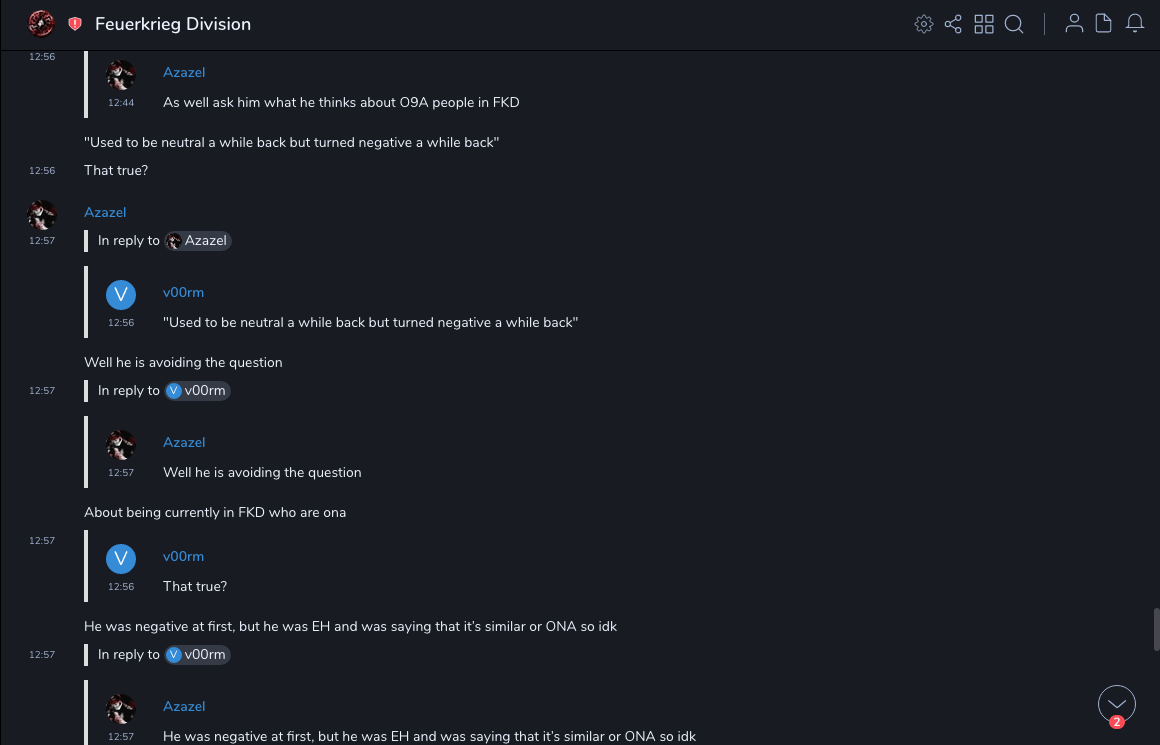Click v00rm's name above 'That true?' quote

pyautogui.click(x=183, y=556)
